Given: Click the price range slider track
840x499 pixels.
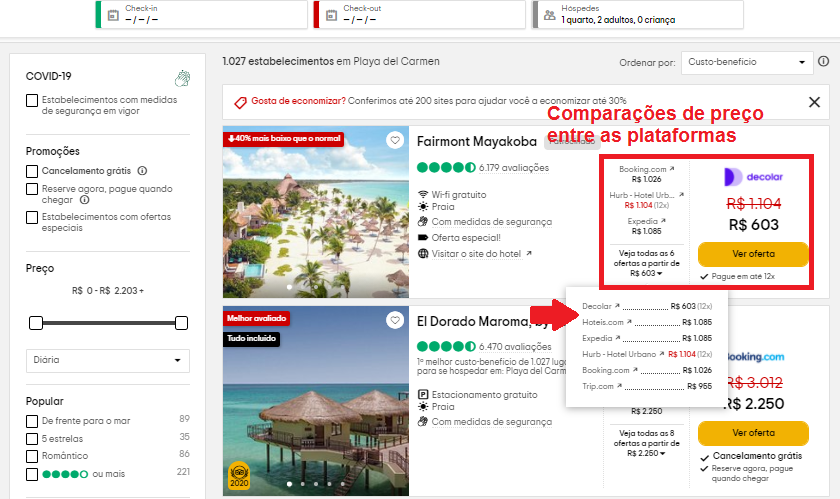Looking at the screenshot, I should pos(109,323).
